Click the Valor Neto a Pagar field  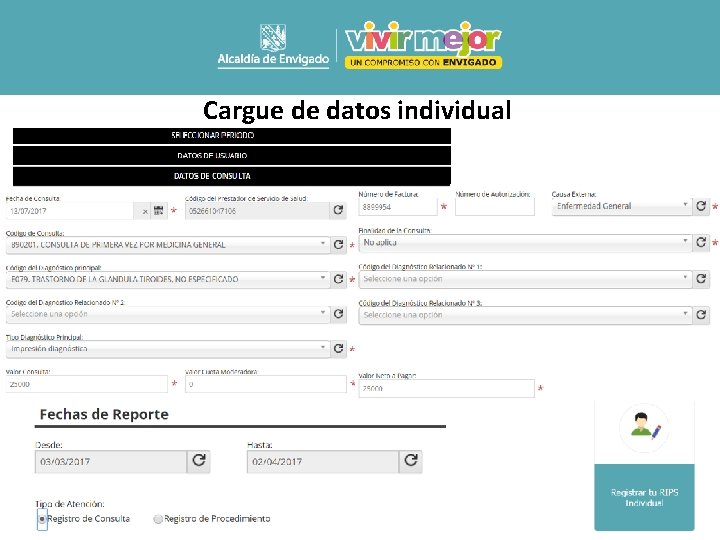click(x=447, y=388)
